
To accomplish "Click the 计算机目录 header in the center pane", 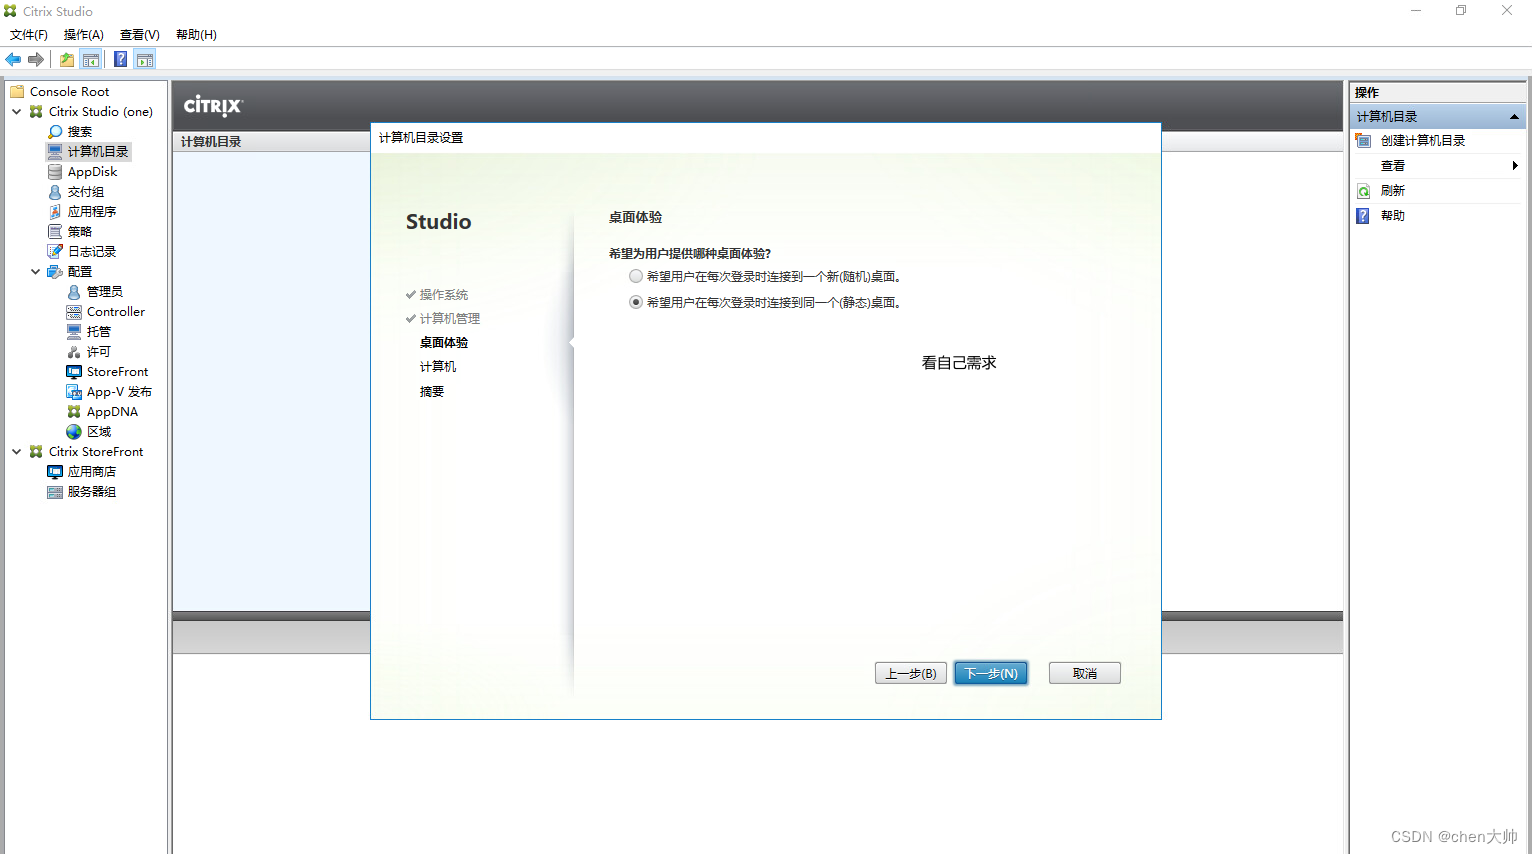I will (x=211, y=141).
